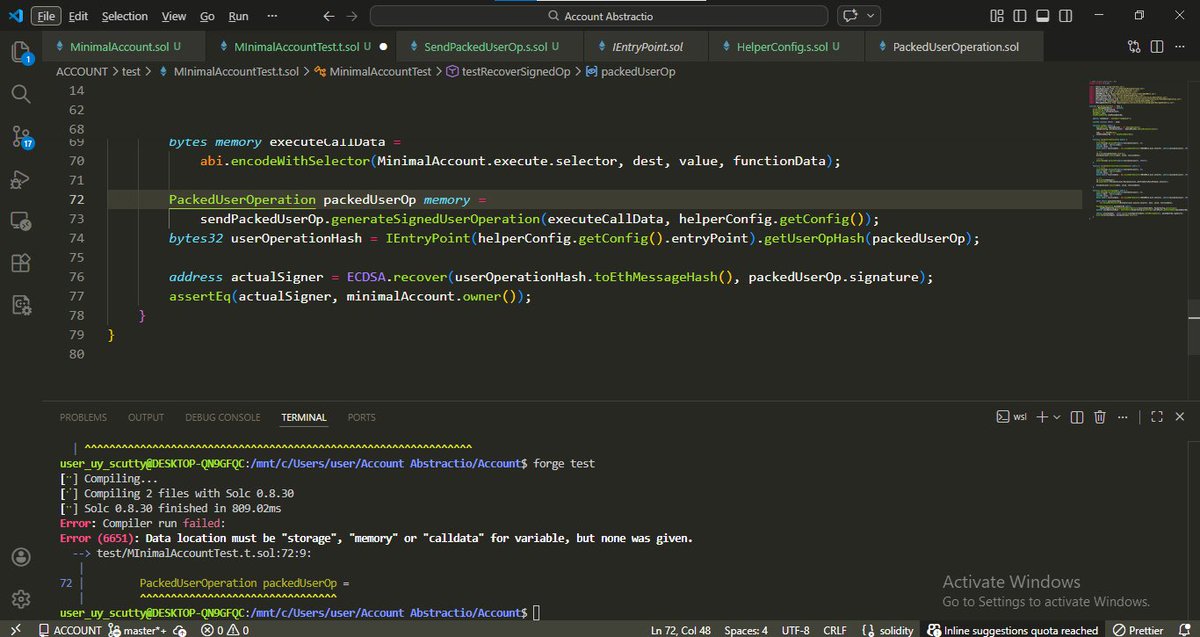
Task: Change indentation via Spaces: 4
Action: [x=746, y=630]
